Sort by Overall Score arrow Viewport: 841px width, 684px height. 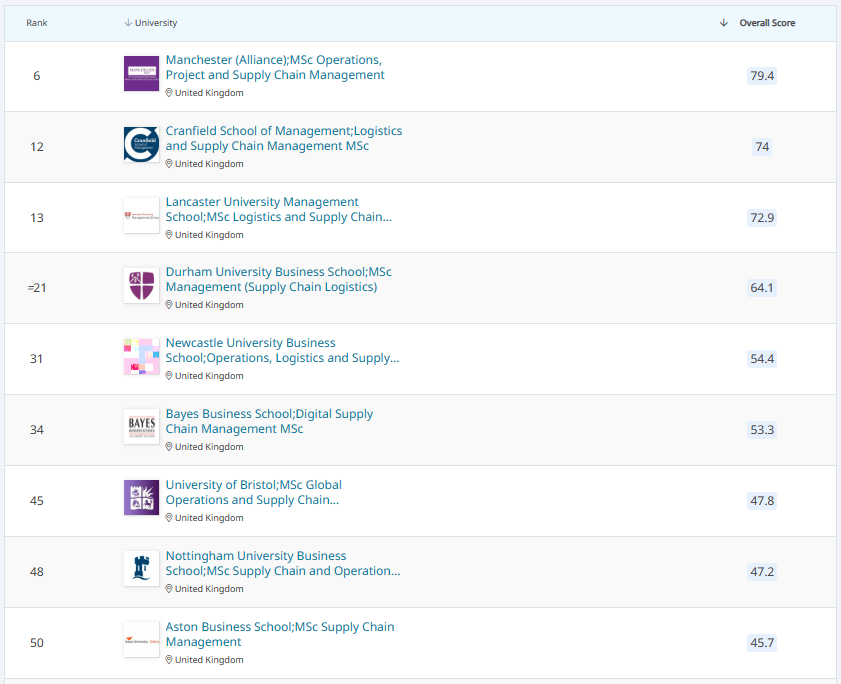click(724, 23)
